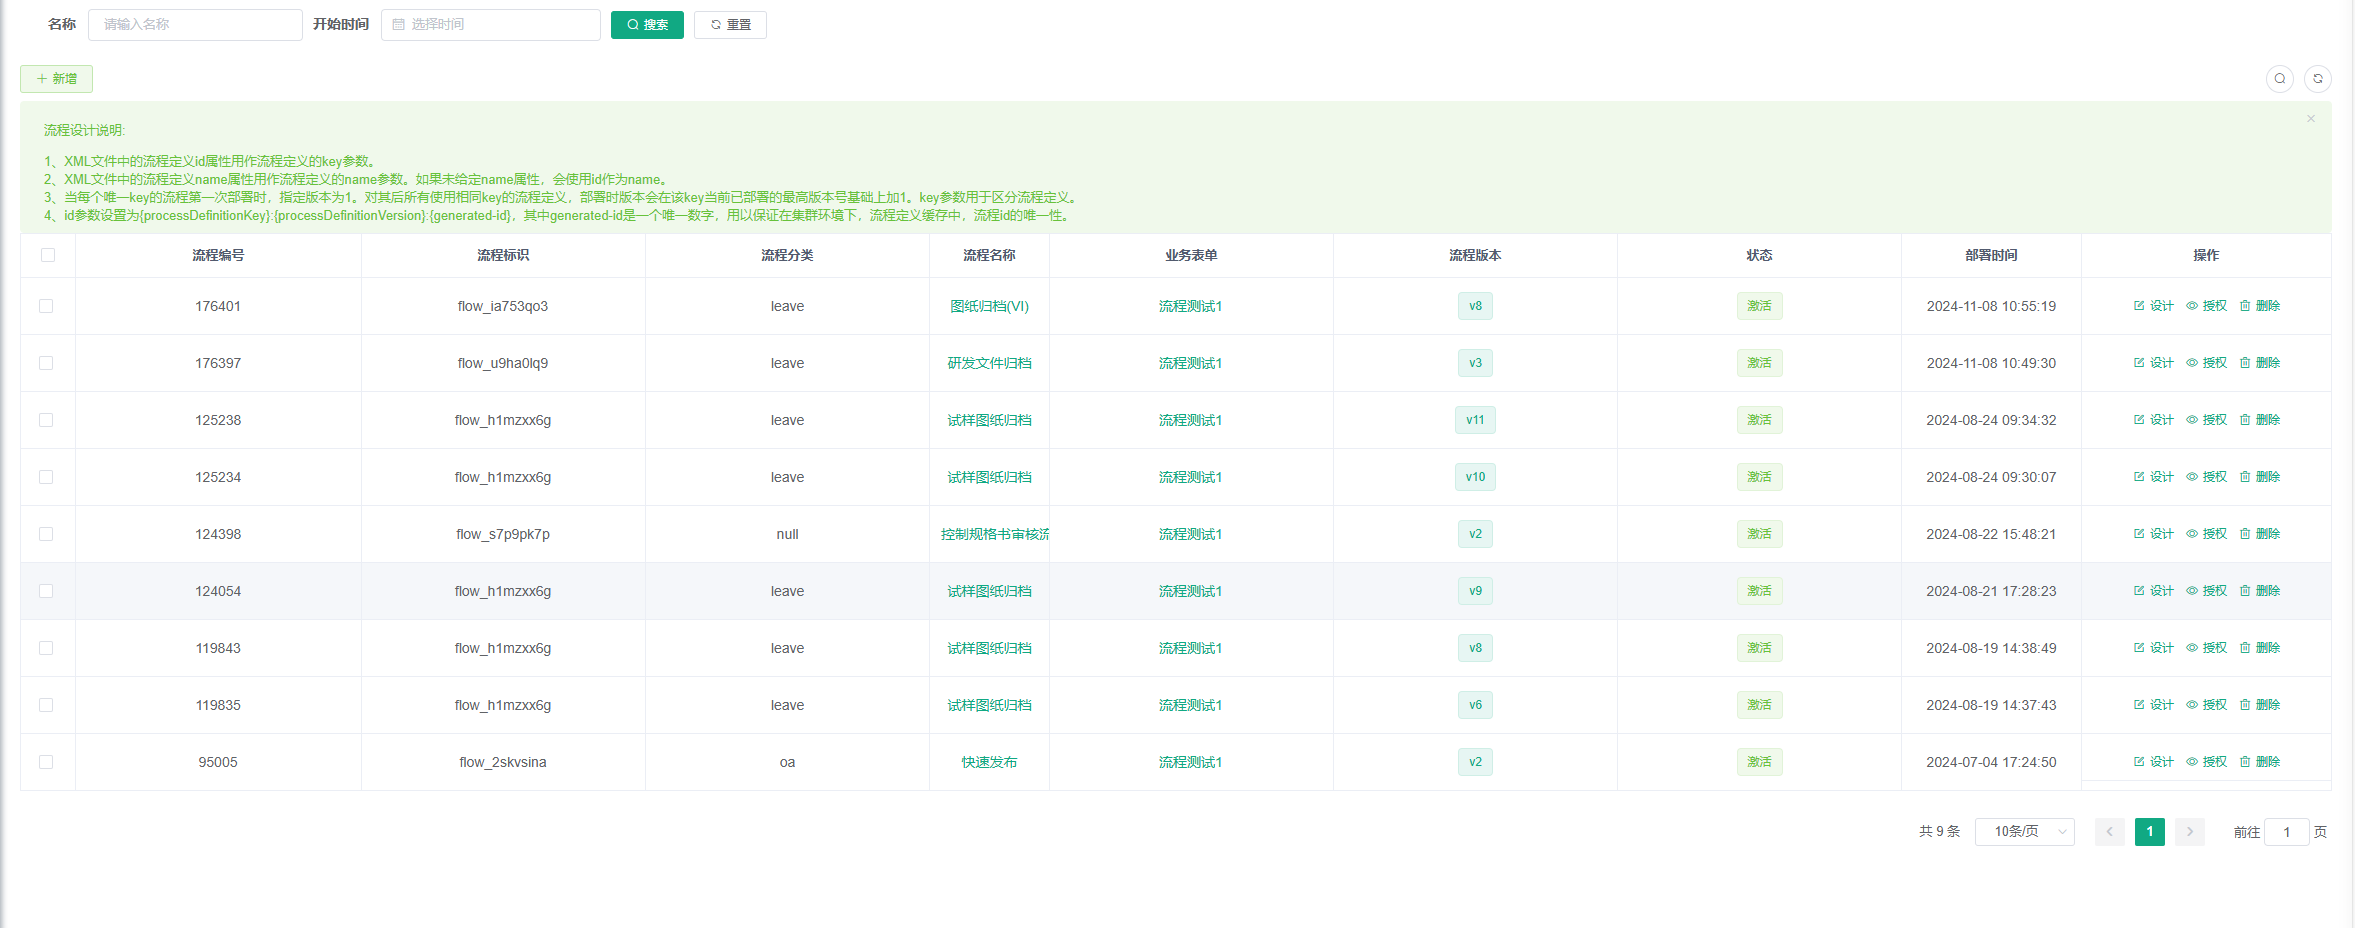Click the 重置 reset button
Screen dimensions: 2355x928
click(730, 25)
